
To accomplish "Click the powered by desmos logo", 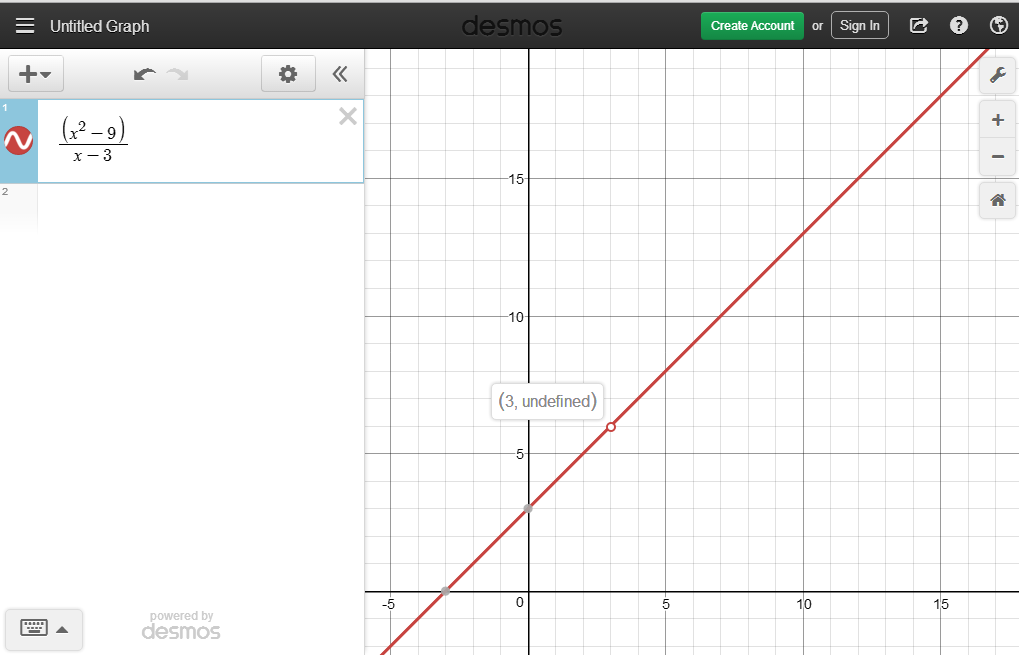I will (x=181, y=626).
